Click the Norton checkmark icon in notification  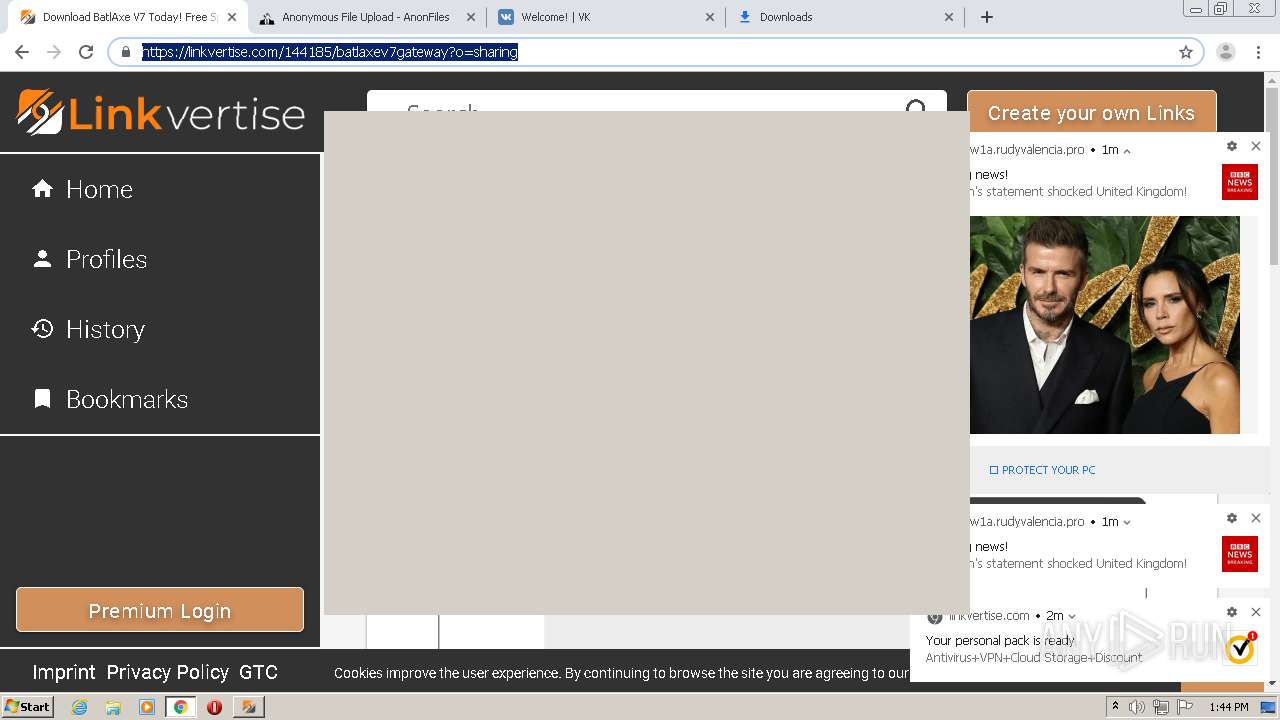1240,649
